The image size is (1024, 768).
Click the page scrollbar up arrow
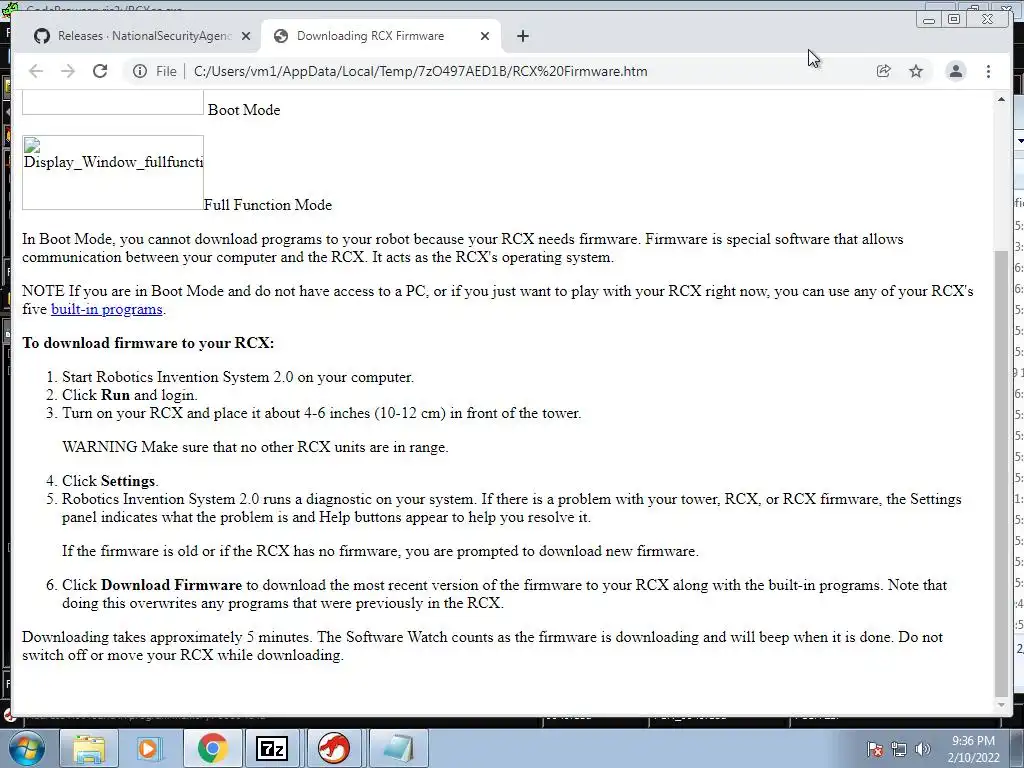coord(1001,99)
